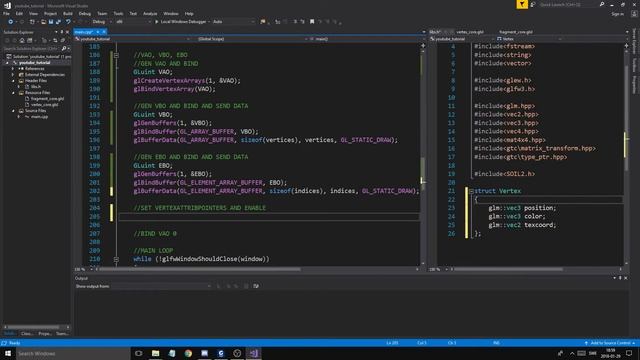Click the Find in Files toolbar icon

(263, 22)
